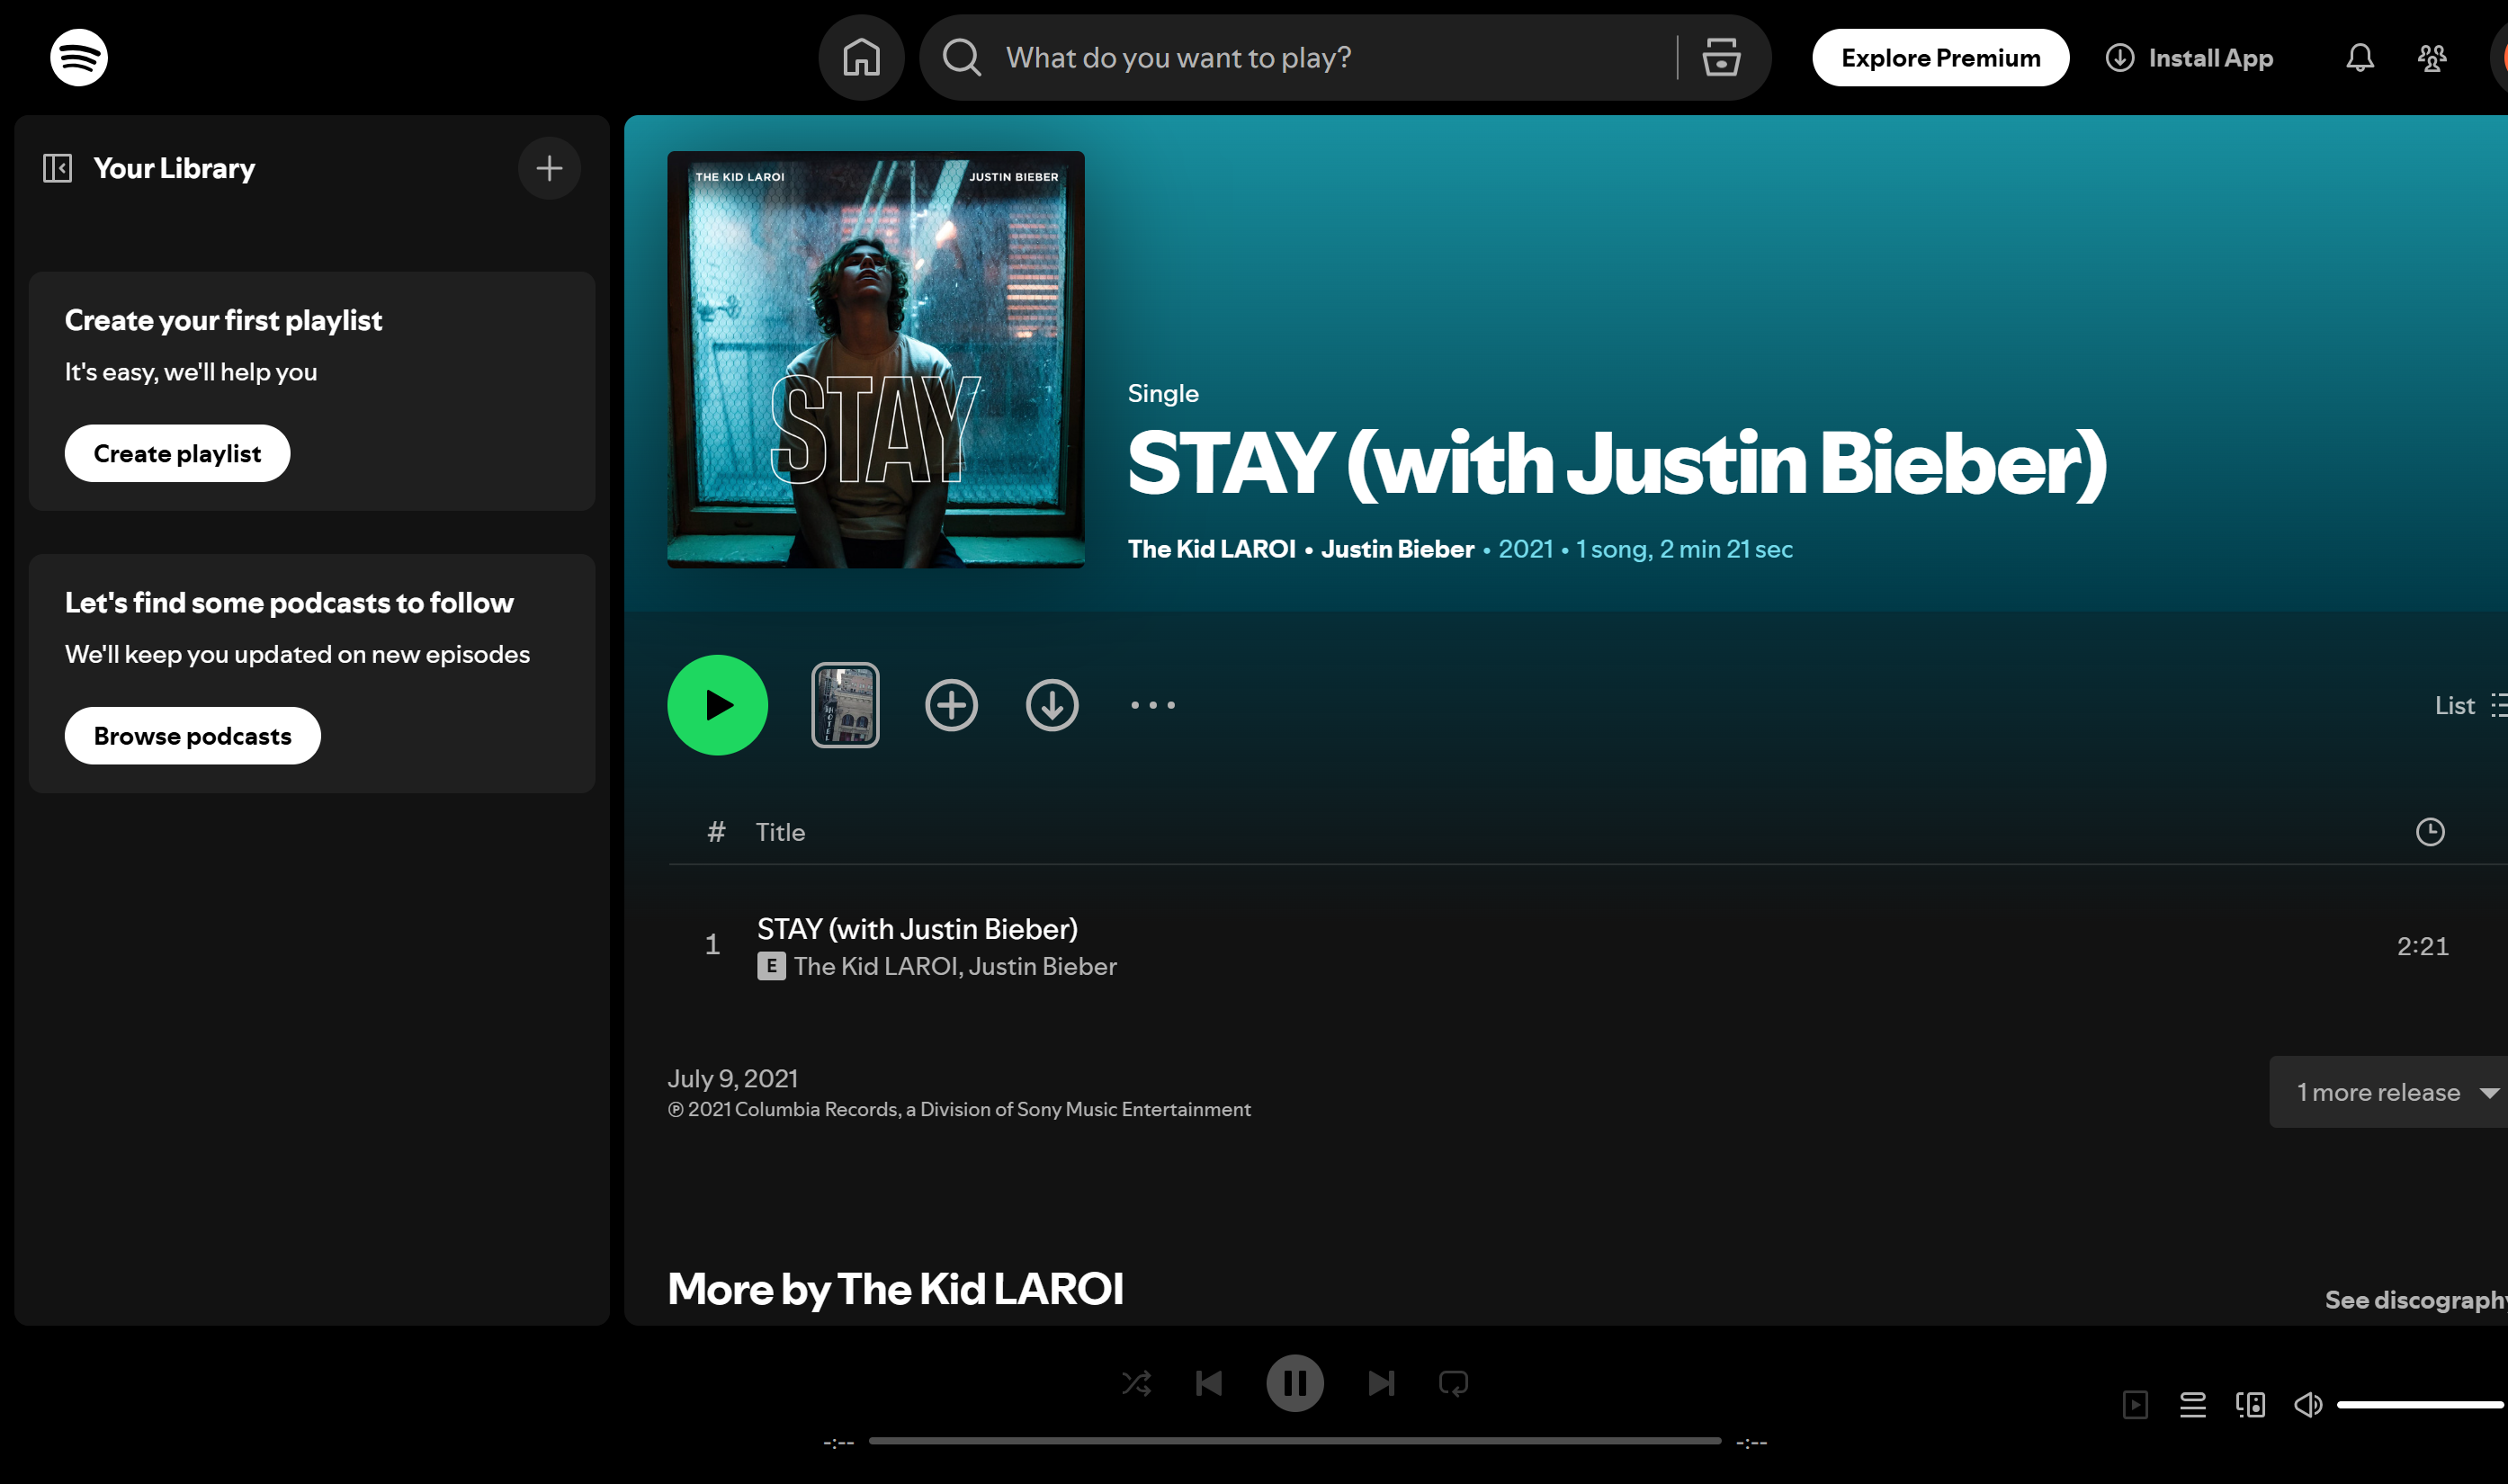Click 'The Kid LAROI, Justin Bieber' under track title
Image resolution: width=2508 pixels, height=1484 pixels.
(955, 967)
